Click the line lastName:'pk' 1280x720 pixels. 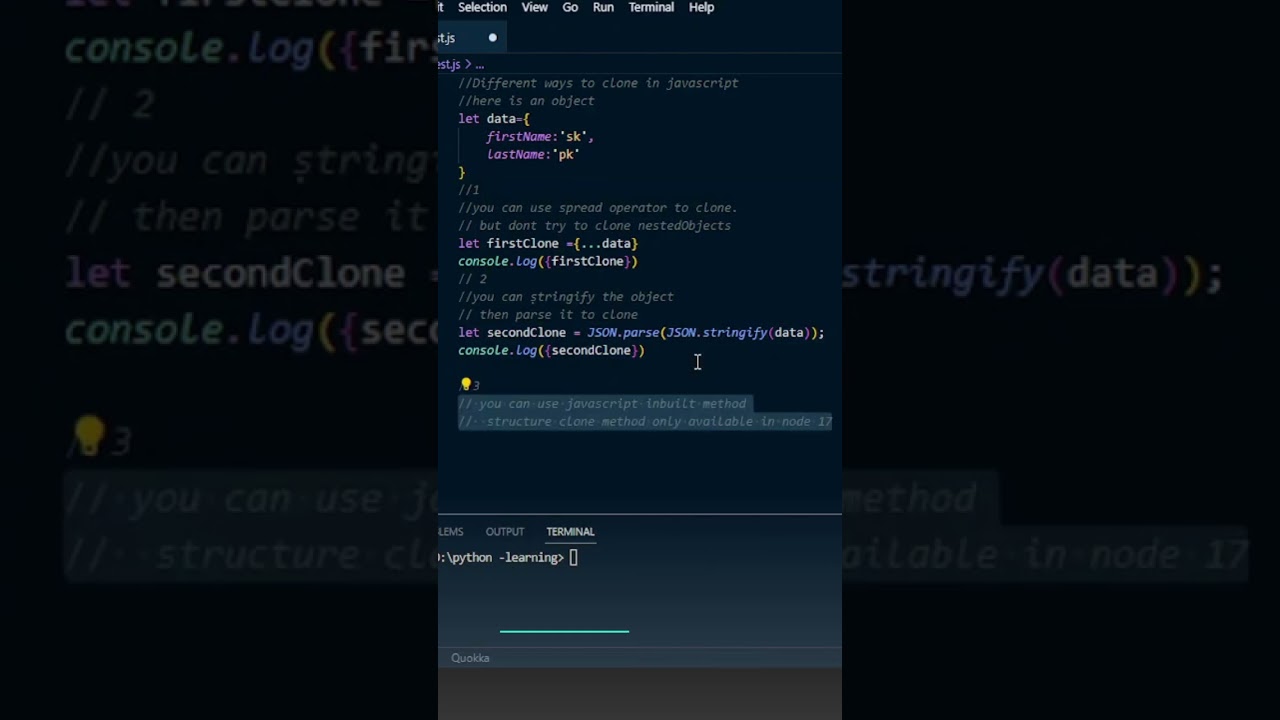(x=533, y=155)
